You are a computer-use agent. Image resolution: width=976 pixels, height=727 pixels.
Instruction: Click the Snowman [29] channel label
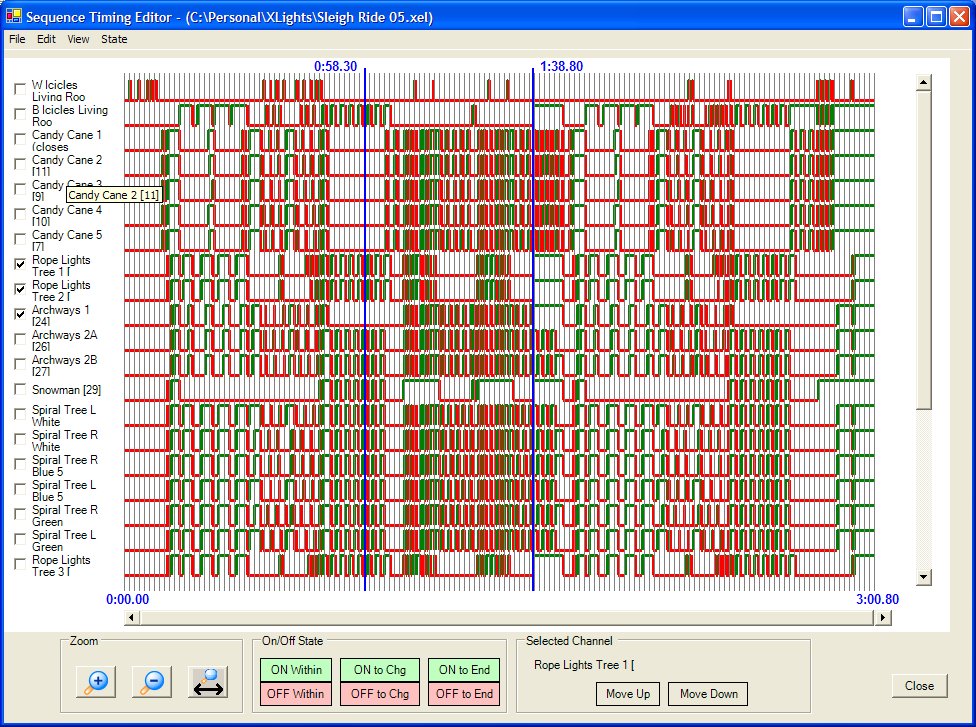coord(67,390)
